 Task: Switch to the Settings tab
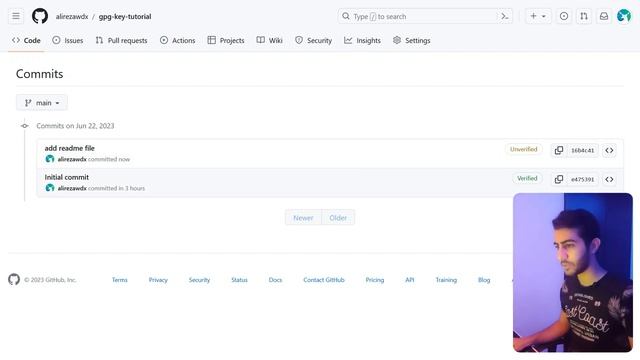(411, 40)
